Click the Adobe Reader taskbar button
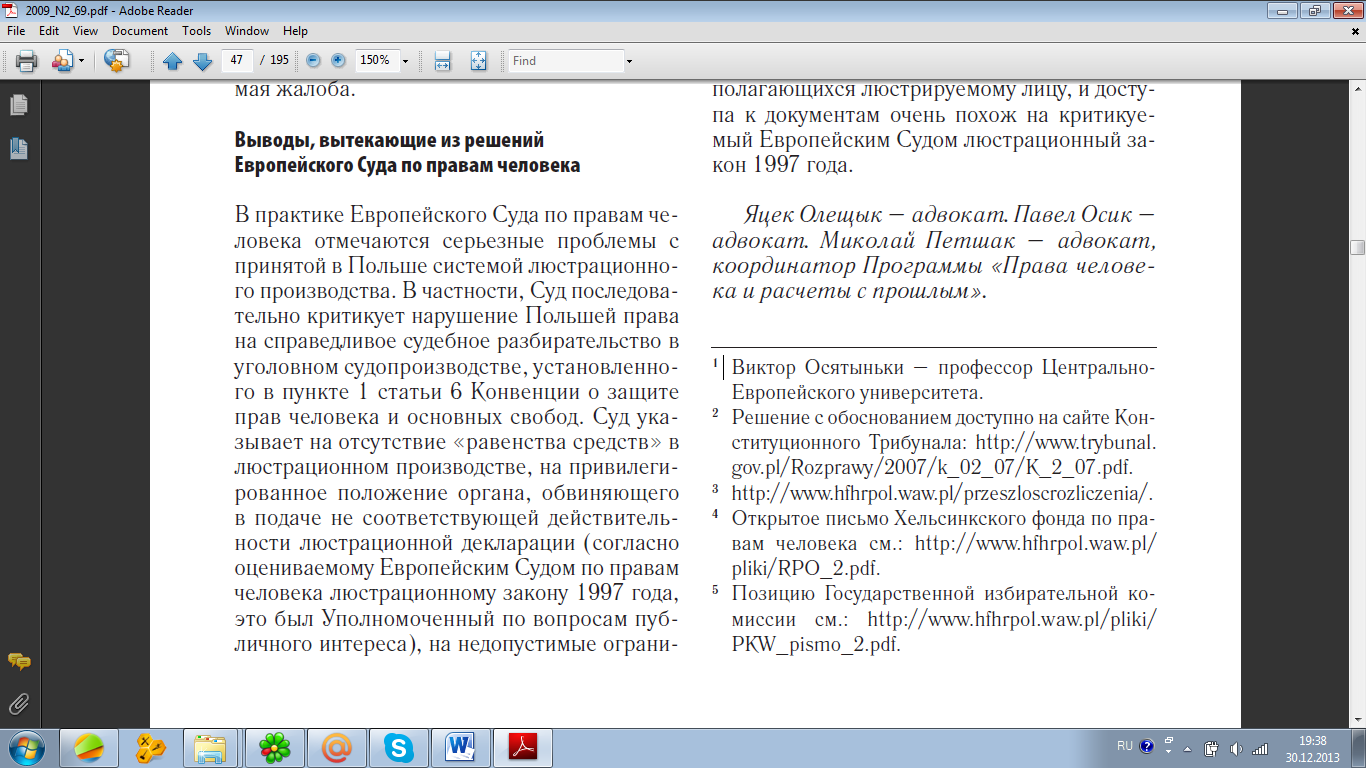The height and width of the screenshot is (768, 1366). (524, 748)
